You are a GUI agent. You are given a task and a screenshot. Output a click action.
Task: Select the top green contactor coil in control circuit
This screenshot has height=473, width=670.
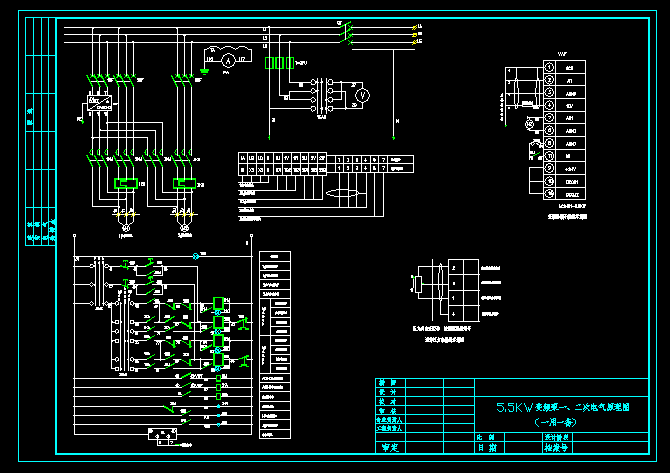tap(218, 303)
